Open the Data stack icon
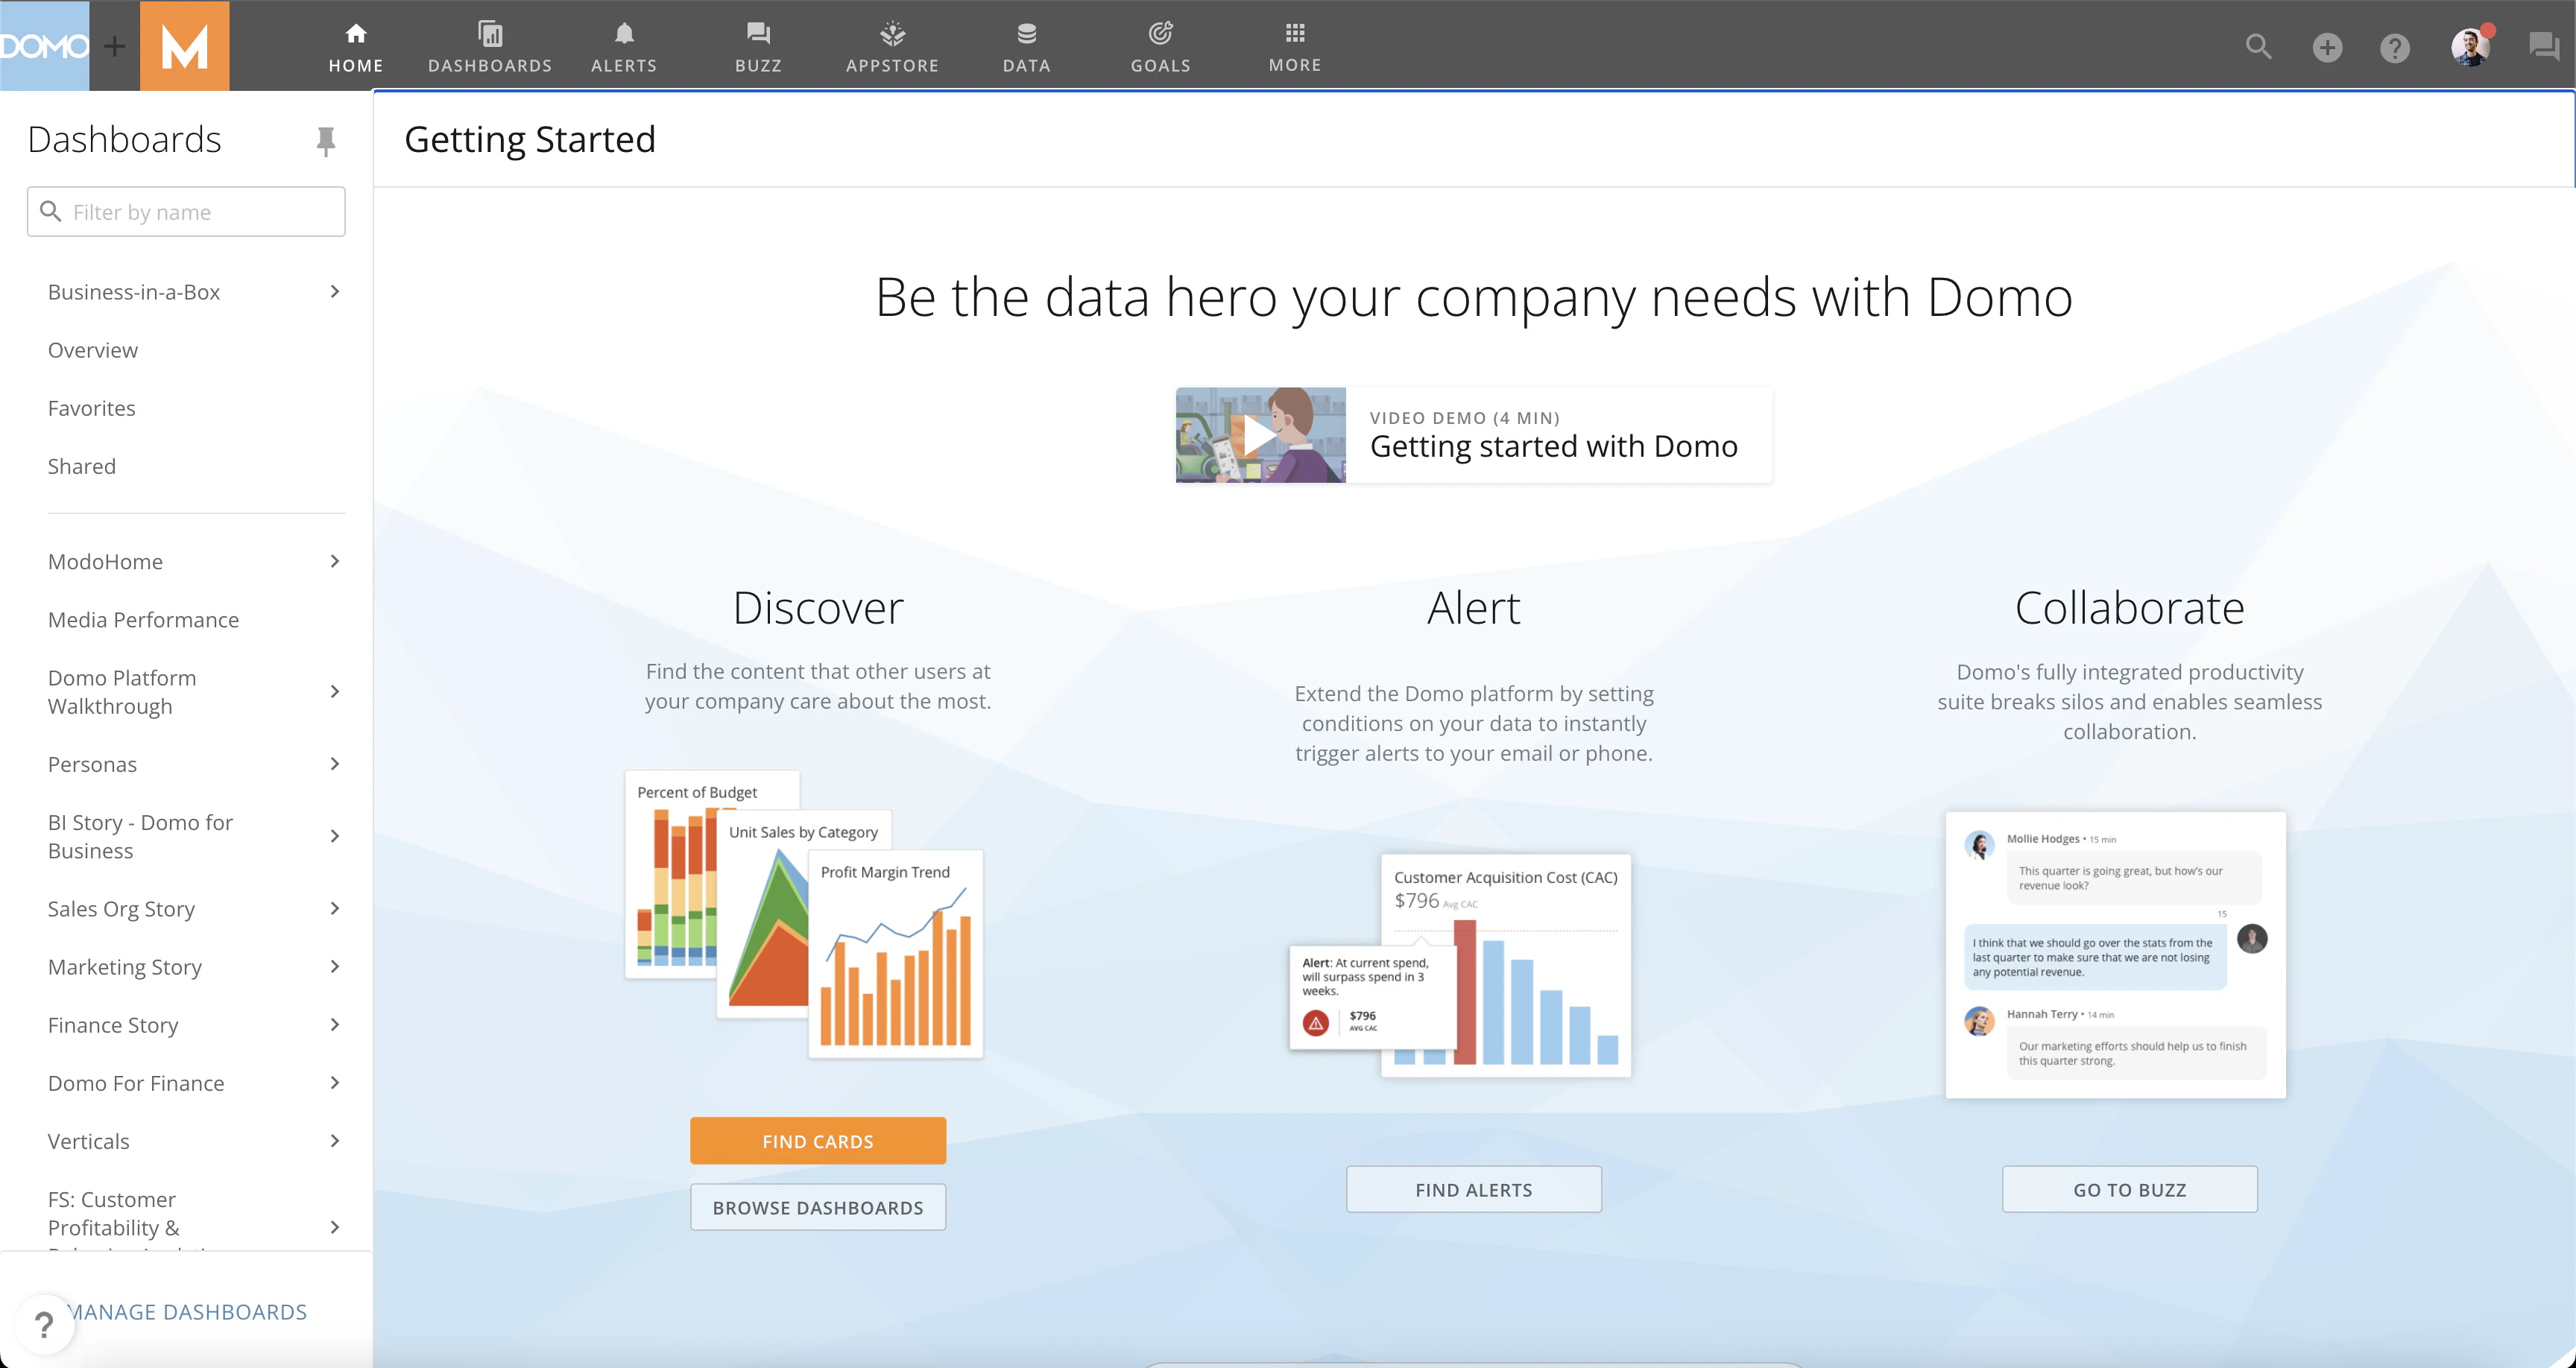Image resolution: width=2576 pixels, height=1368 pixels. click(x=1026, y=34)
